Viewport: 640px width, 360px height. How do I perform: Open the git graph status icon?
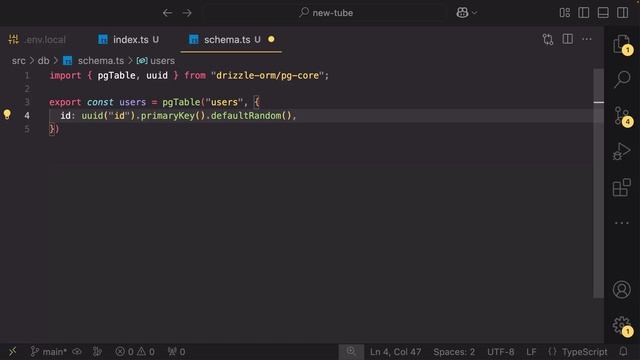pos(97,351)
